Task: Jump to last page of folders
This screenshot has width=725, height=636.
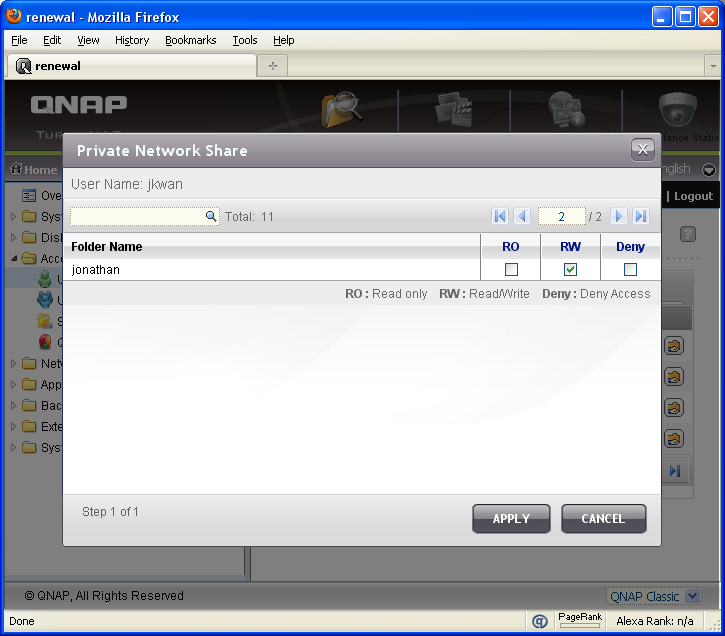Action: click(x=641, y=216)
